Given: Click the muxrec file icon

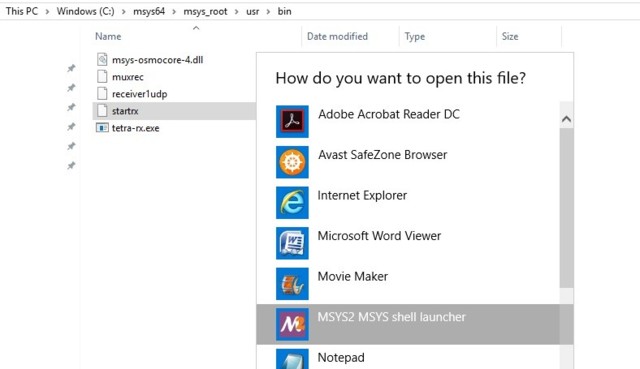Looking at the screenshot, I should [102, 77].
